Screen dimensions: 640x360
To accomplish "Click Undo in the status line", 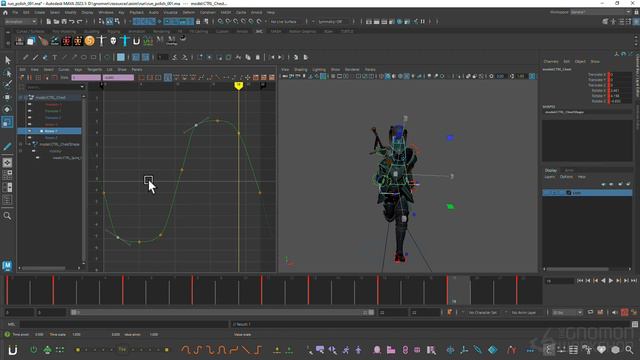I will pos(72,21).
